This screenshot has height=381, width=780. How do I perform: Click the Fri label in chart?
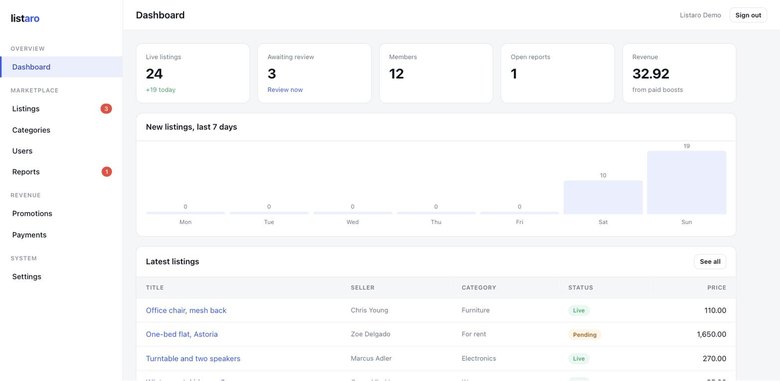[x=519, y=222]
